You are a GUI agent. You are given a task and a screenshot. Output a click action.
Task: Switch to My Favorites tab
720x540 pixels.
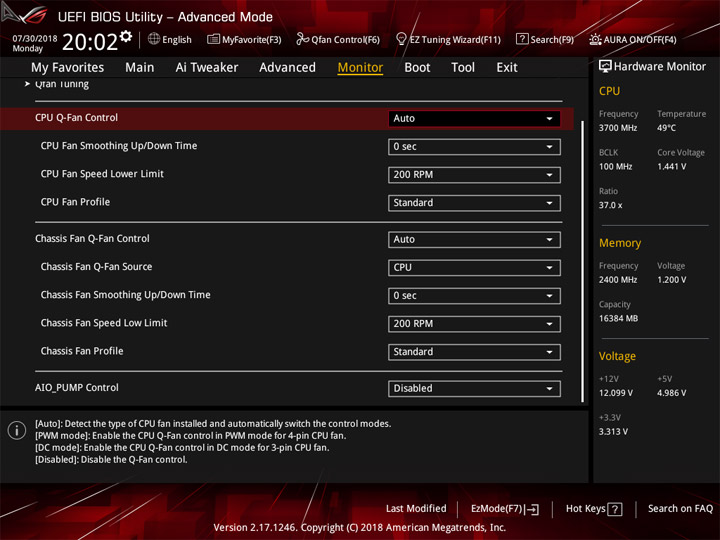click(68, 68)
